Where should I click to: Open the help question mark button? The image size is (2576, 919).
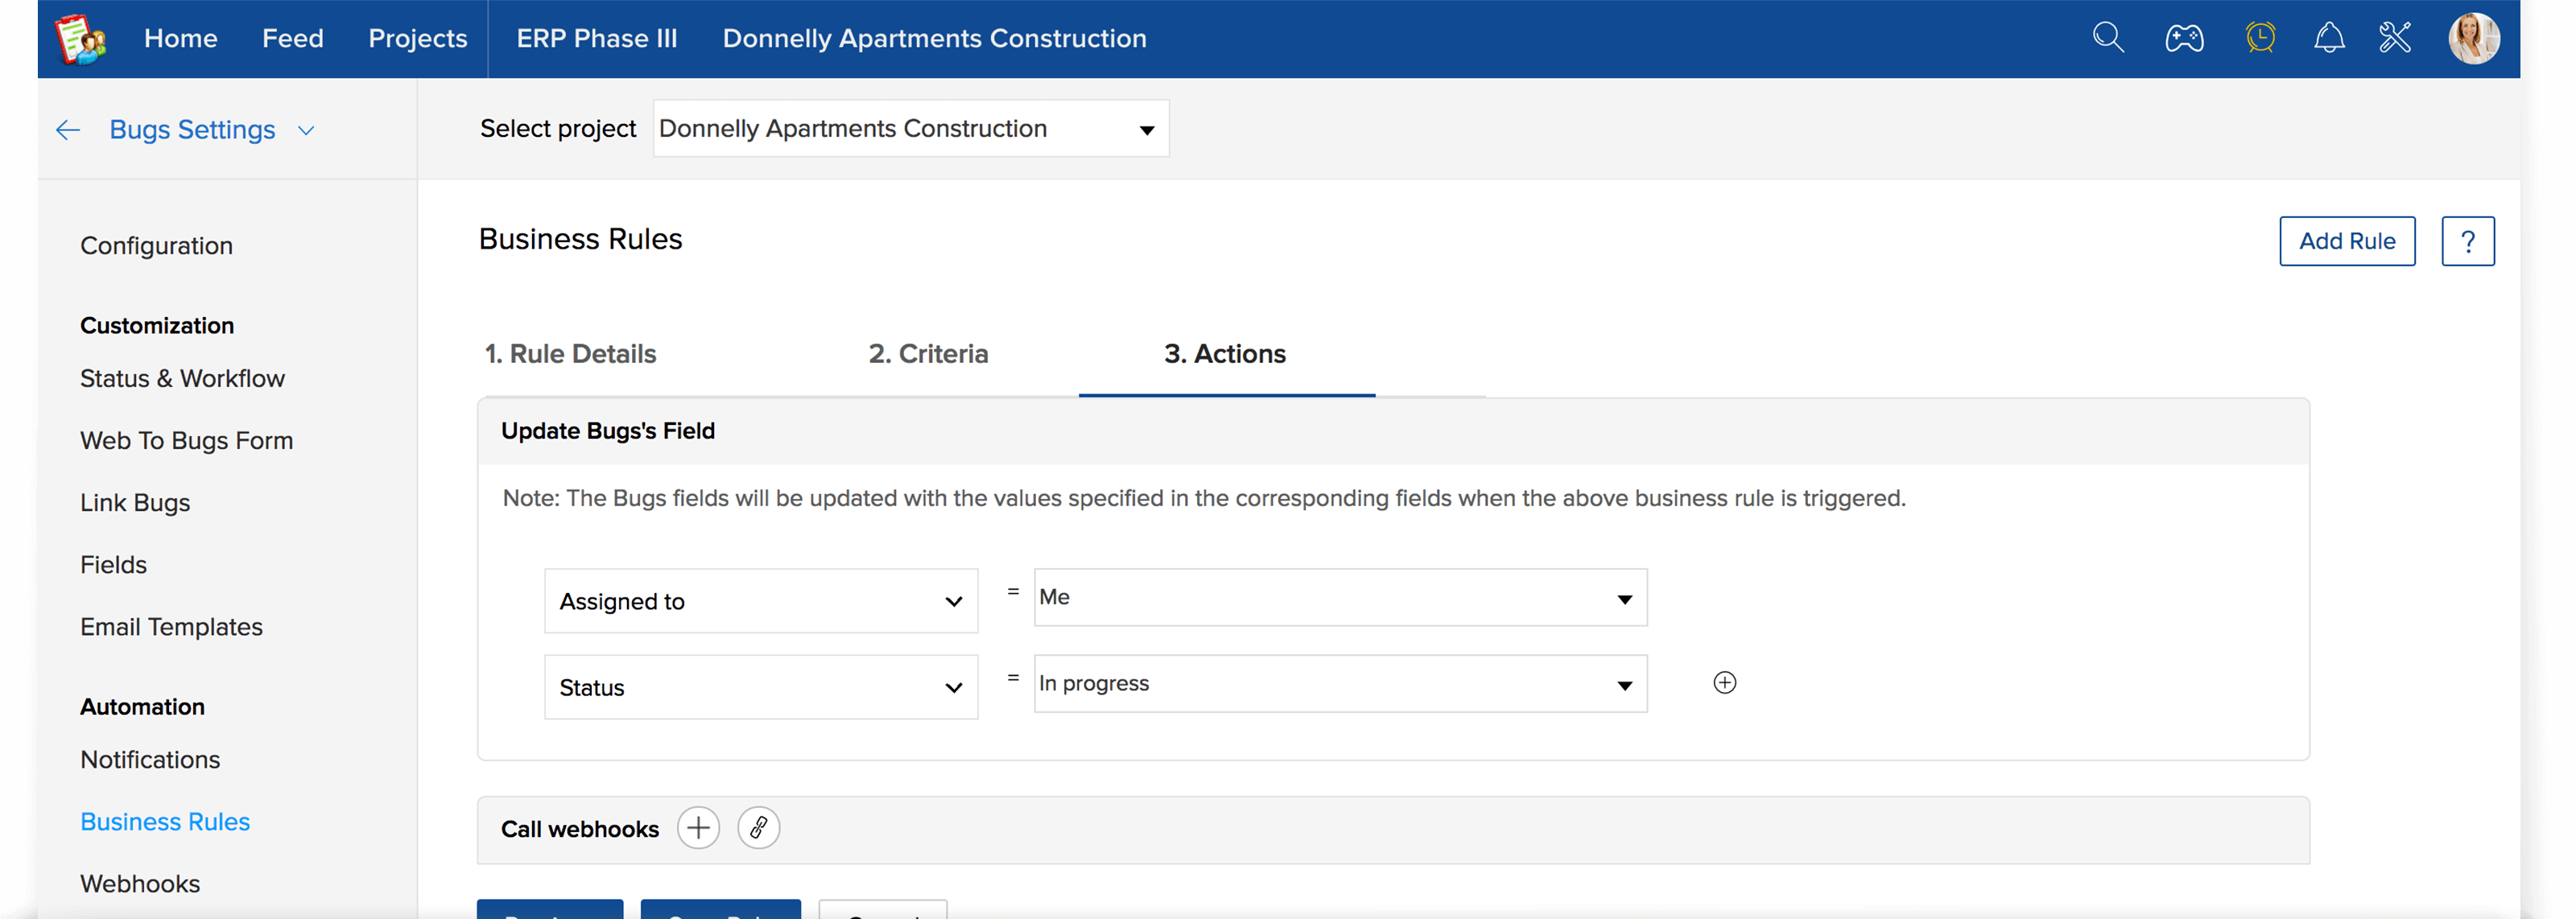coord(2467,241)
